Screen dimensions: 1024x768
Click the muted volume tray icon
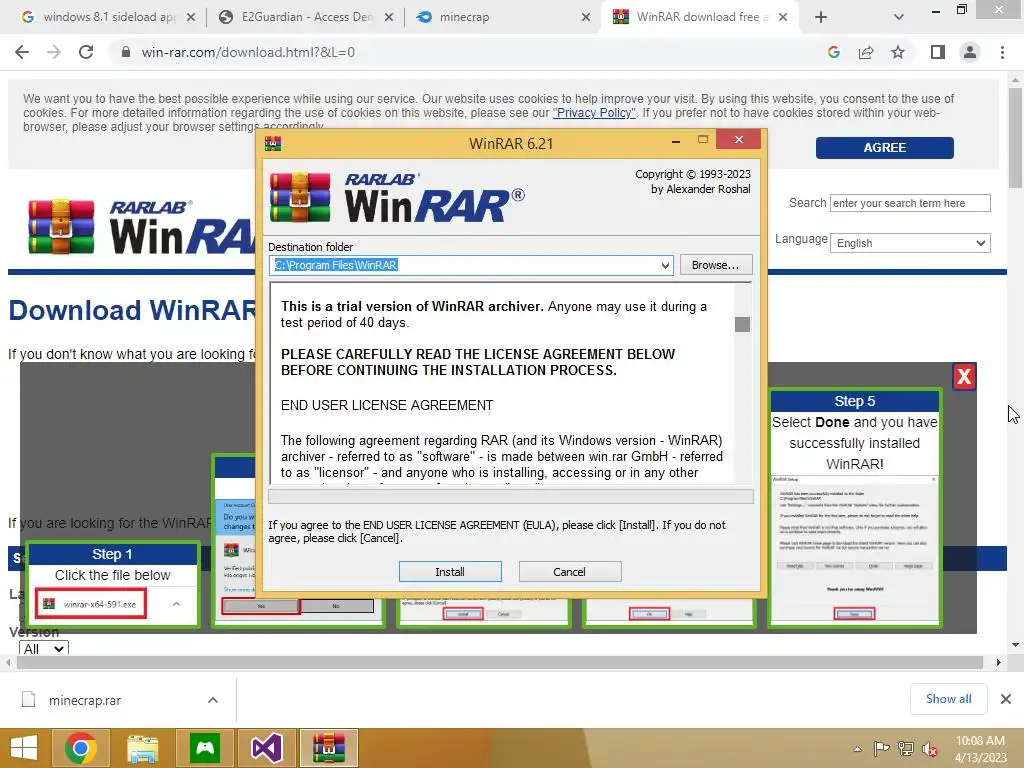tap(930, 749)
